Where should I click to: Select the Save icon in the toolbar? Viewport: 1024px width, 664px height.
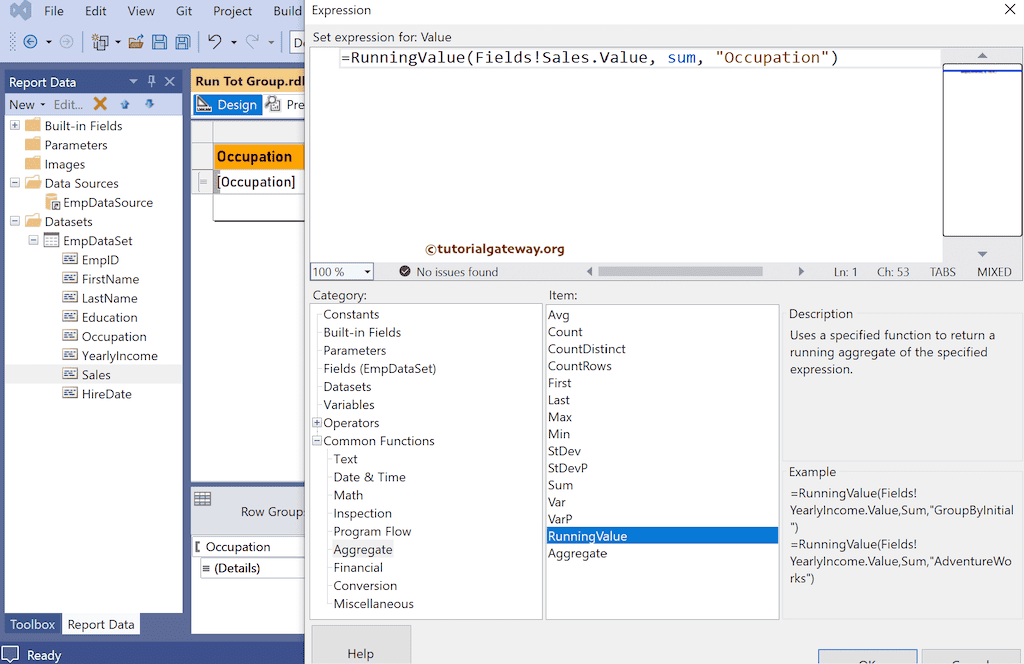point(160,42)
